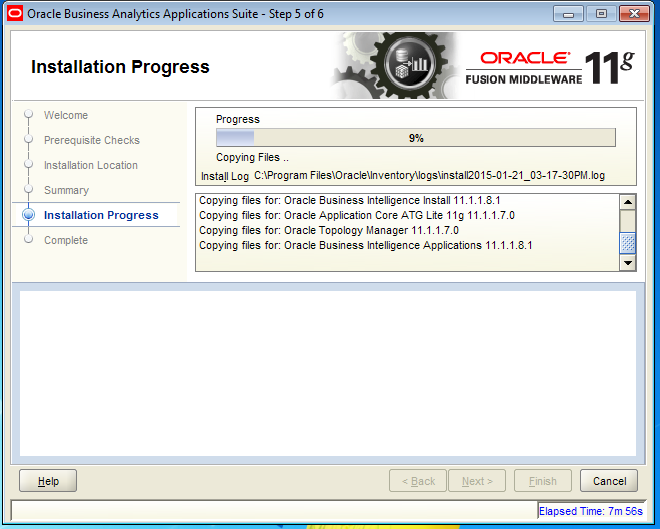Click the blue Installation Progress step bullet
The width and height of the screenshot is (660, 529).
coord(29,215)
